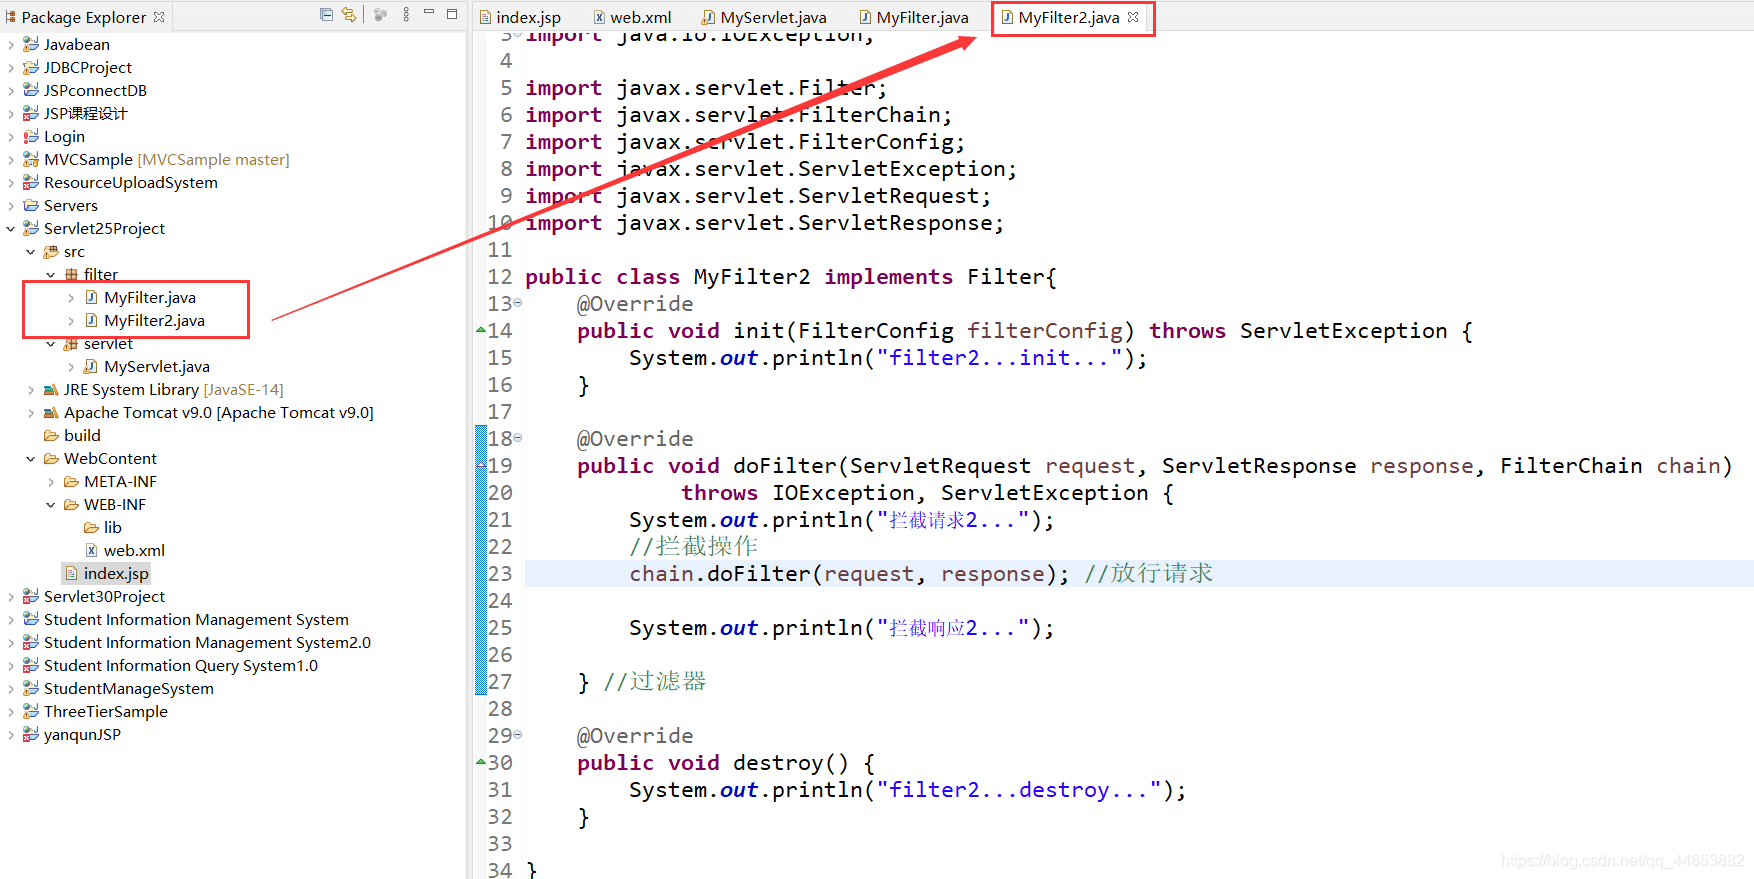Select MyFilter.java label in filter package

(150, 298)
